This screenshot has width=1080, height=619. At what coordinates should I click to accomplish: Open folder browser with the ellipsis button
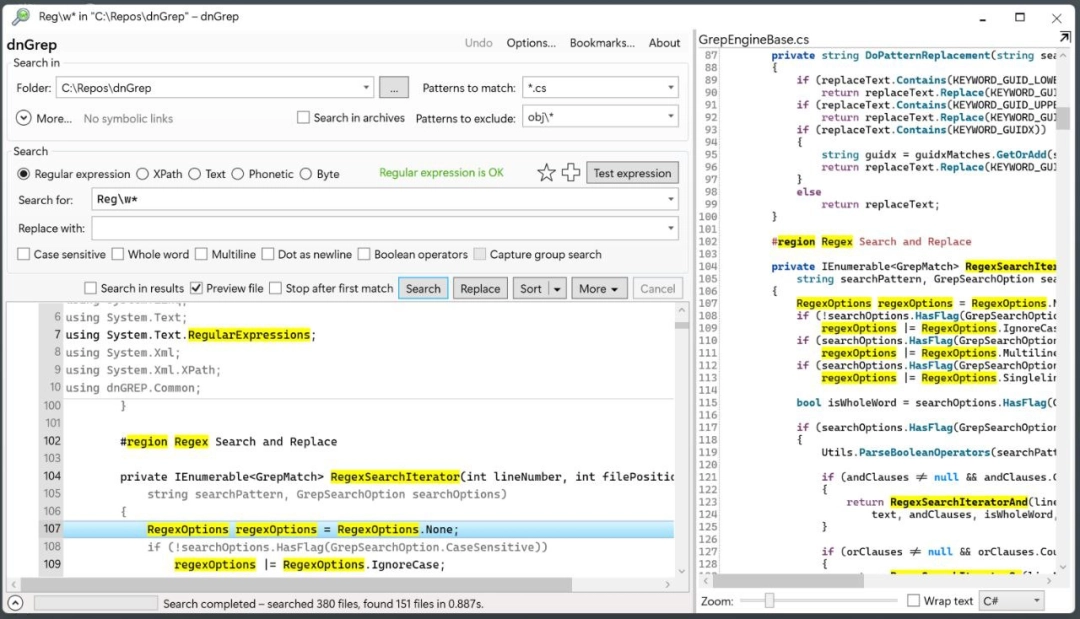tap(394, 88)
